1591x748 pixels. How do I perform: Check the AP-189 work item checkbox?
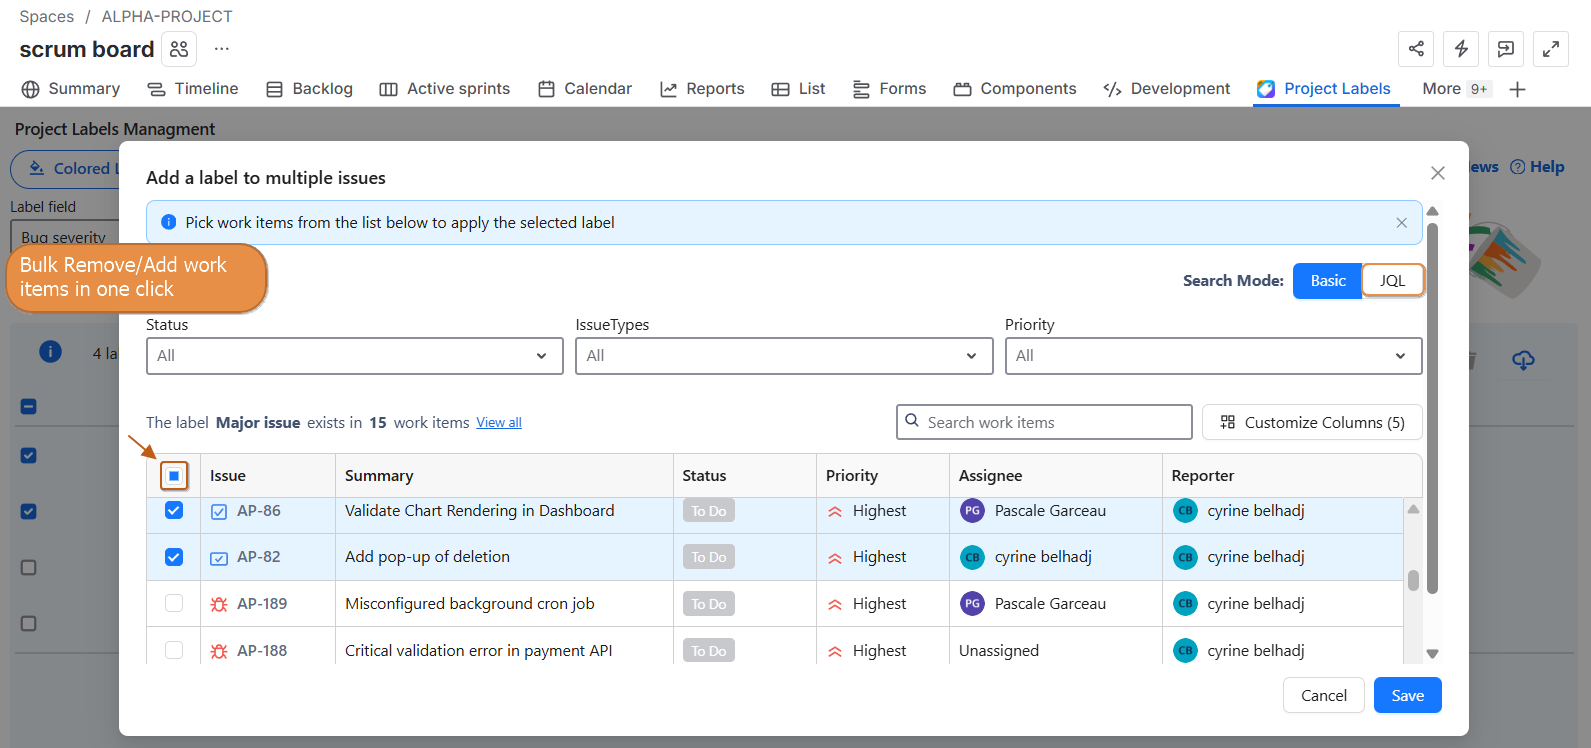[174, 604]
